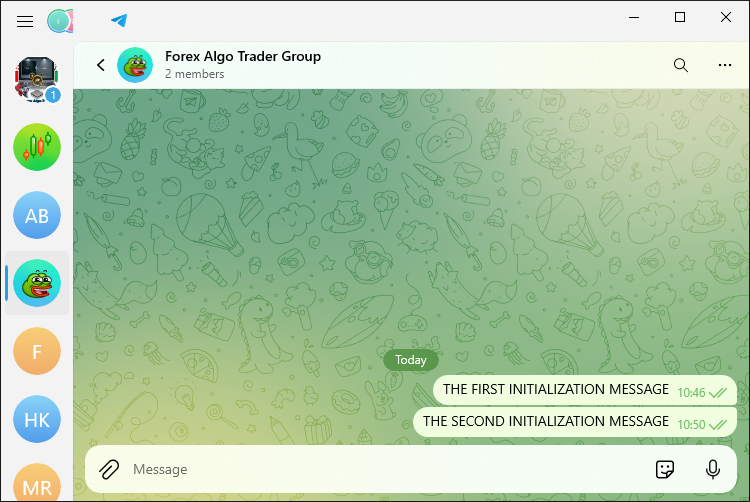Viewport: 750px width, 502px height.
Task: Open the HK contact chat
Action: [x=37, y=419]
